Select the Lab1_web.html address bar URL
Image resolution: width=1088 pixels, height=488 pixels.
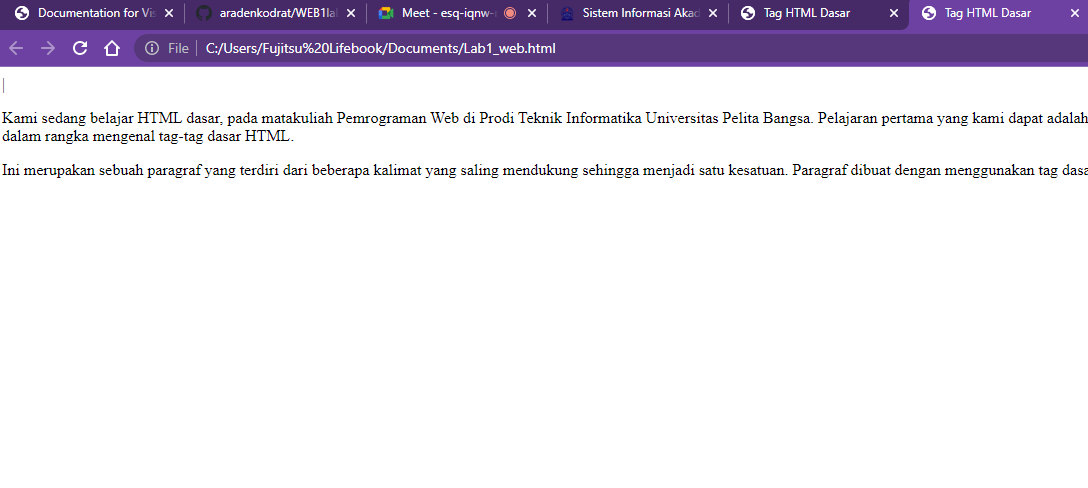coord(380,48)
